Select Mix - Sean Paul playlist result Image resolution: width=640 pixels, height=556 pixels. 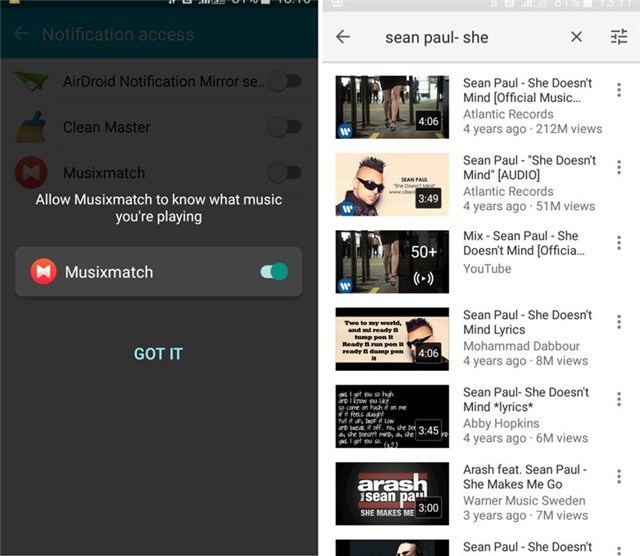coord(520,244)
